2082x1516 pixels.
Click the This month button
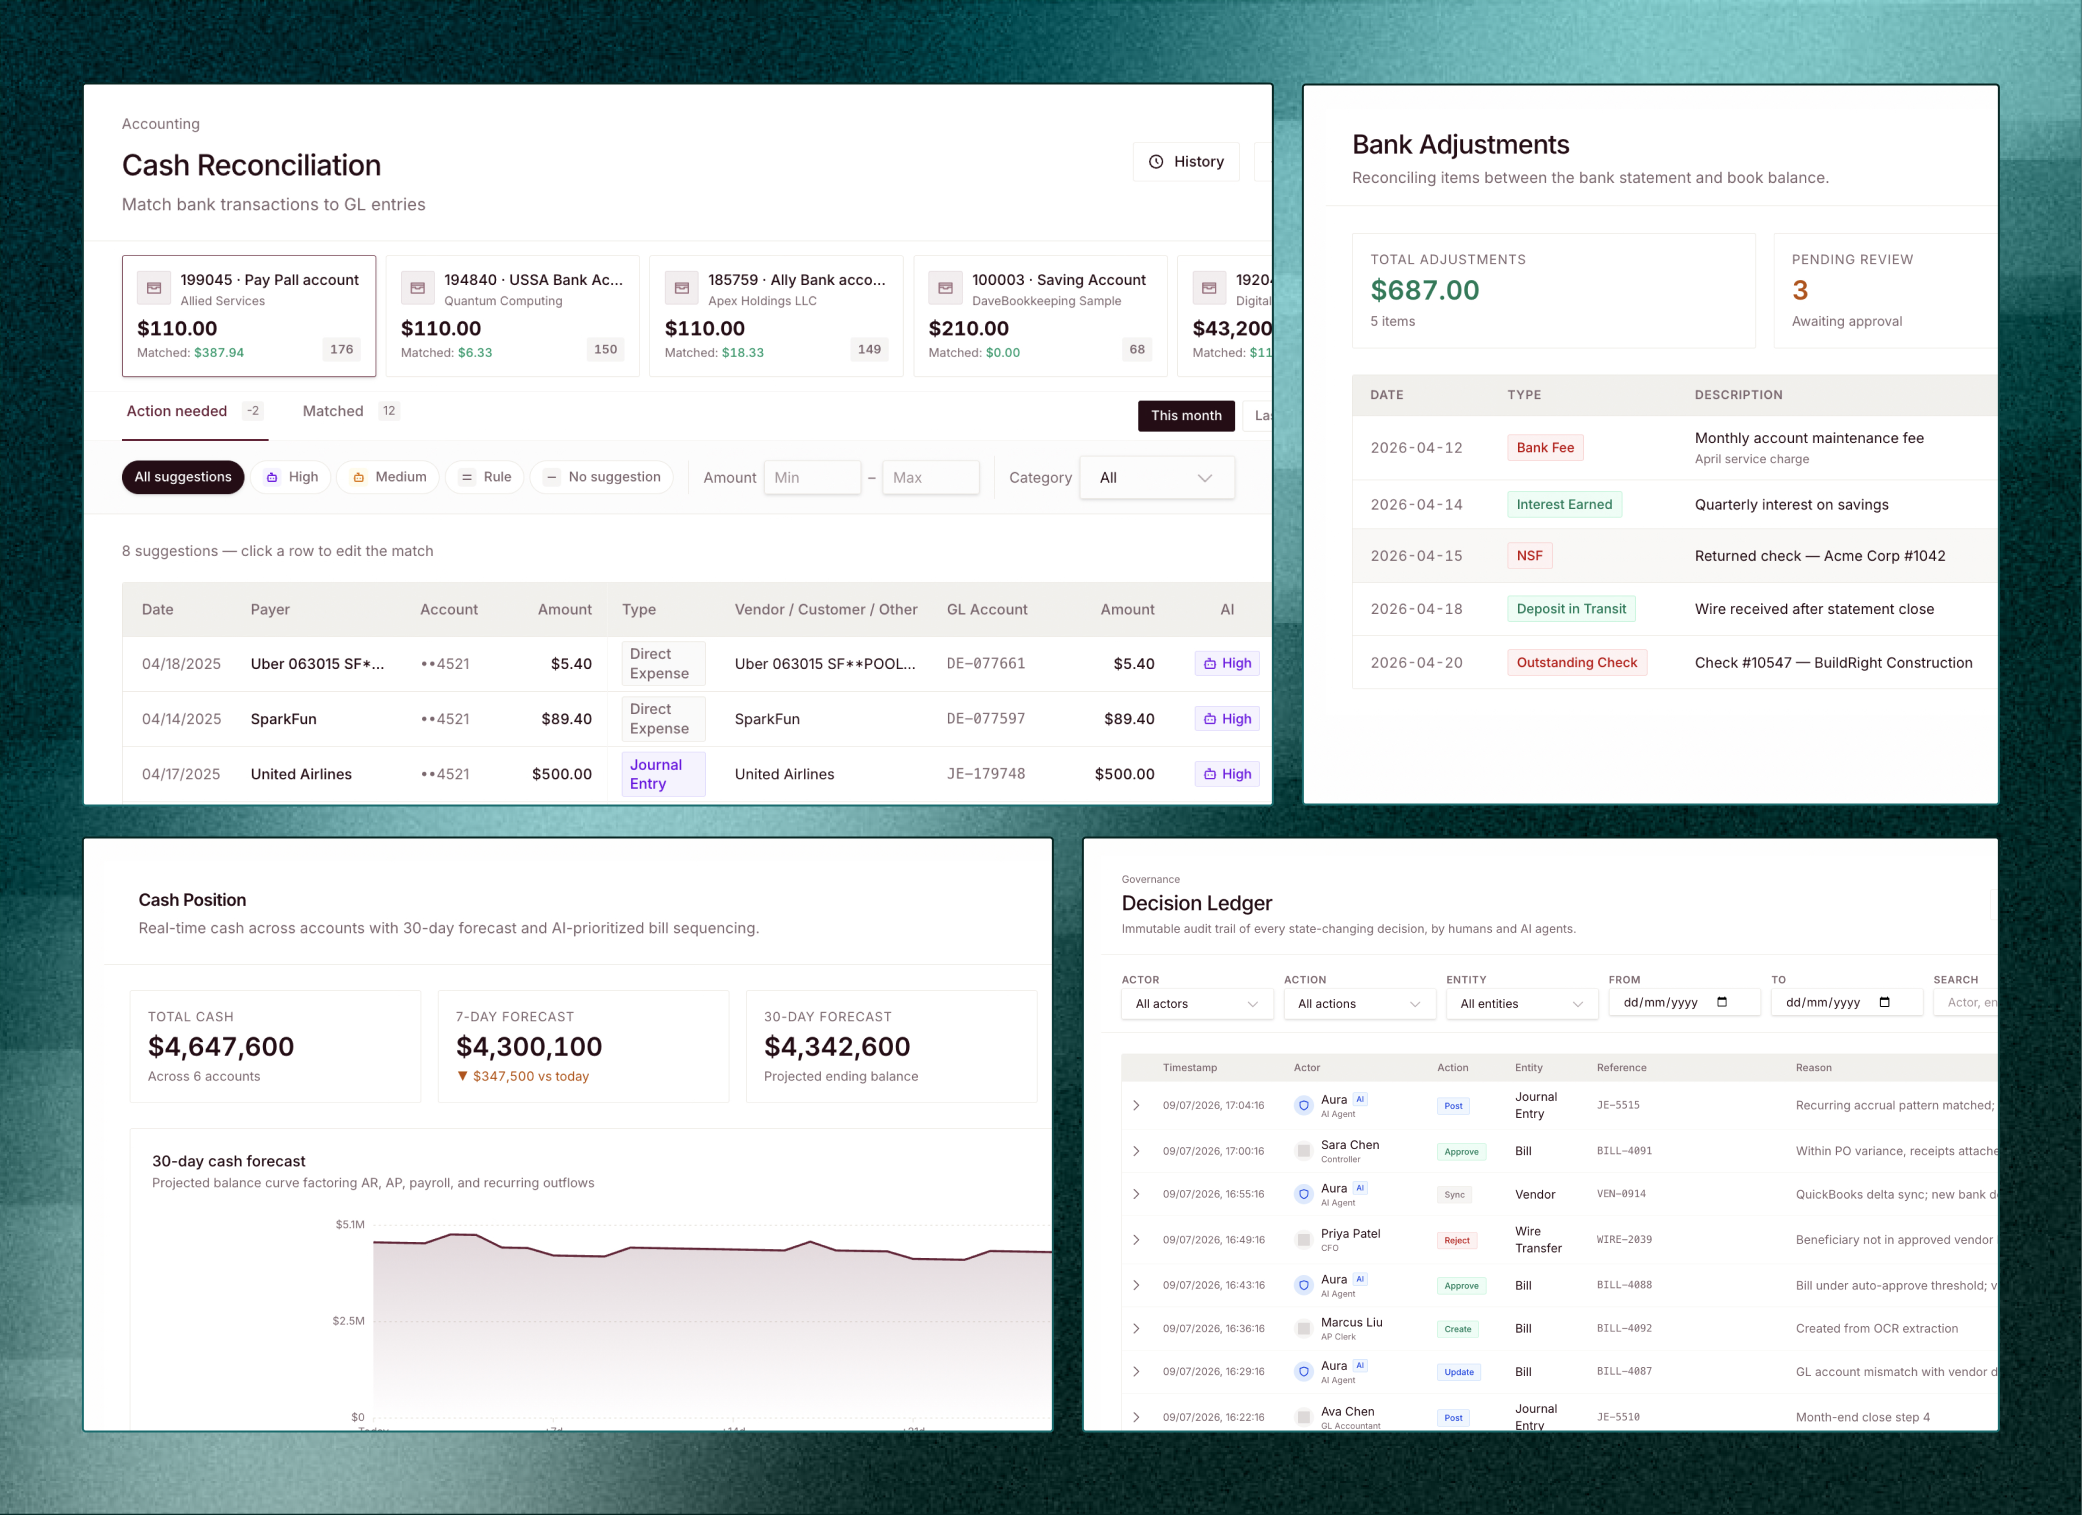[1186, 416]
